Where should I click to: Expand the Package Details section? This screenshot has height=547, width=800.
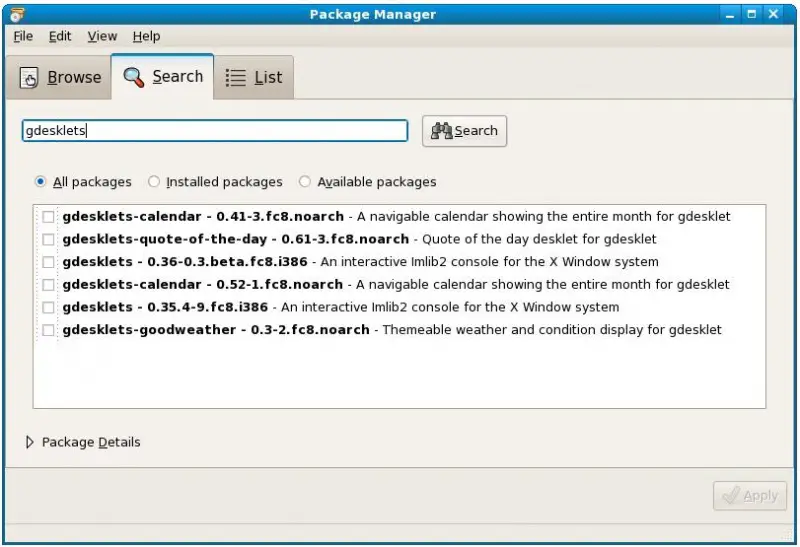click(30, 442)
